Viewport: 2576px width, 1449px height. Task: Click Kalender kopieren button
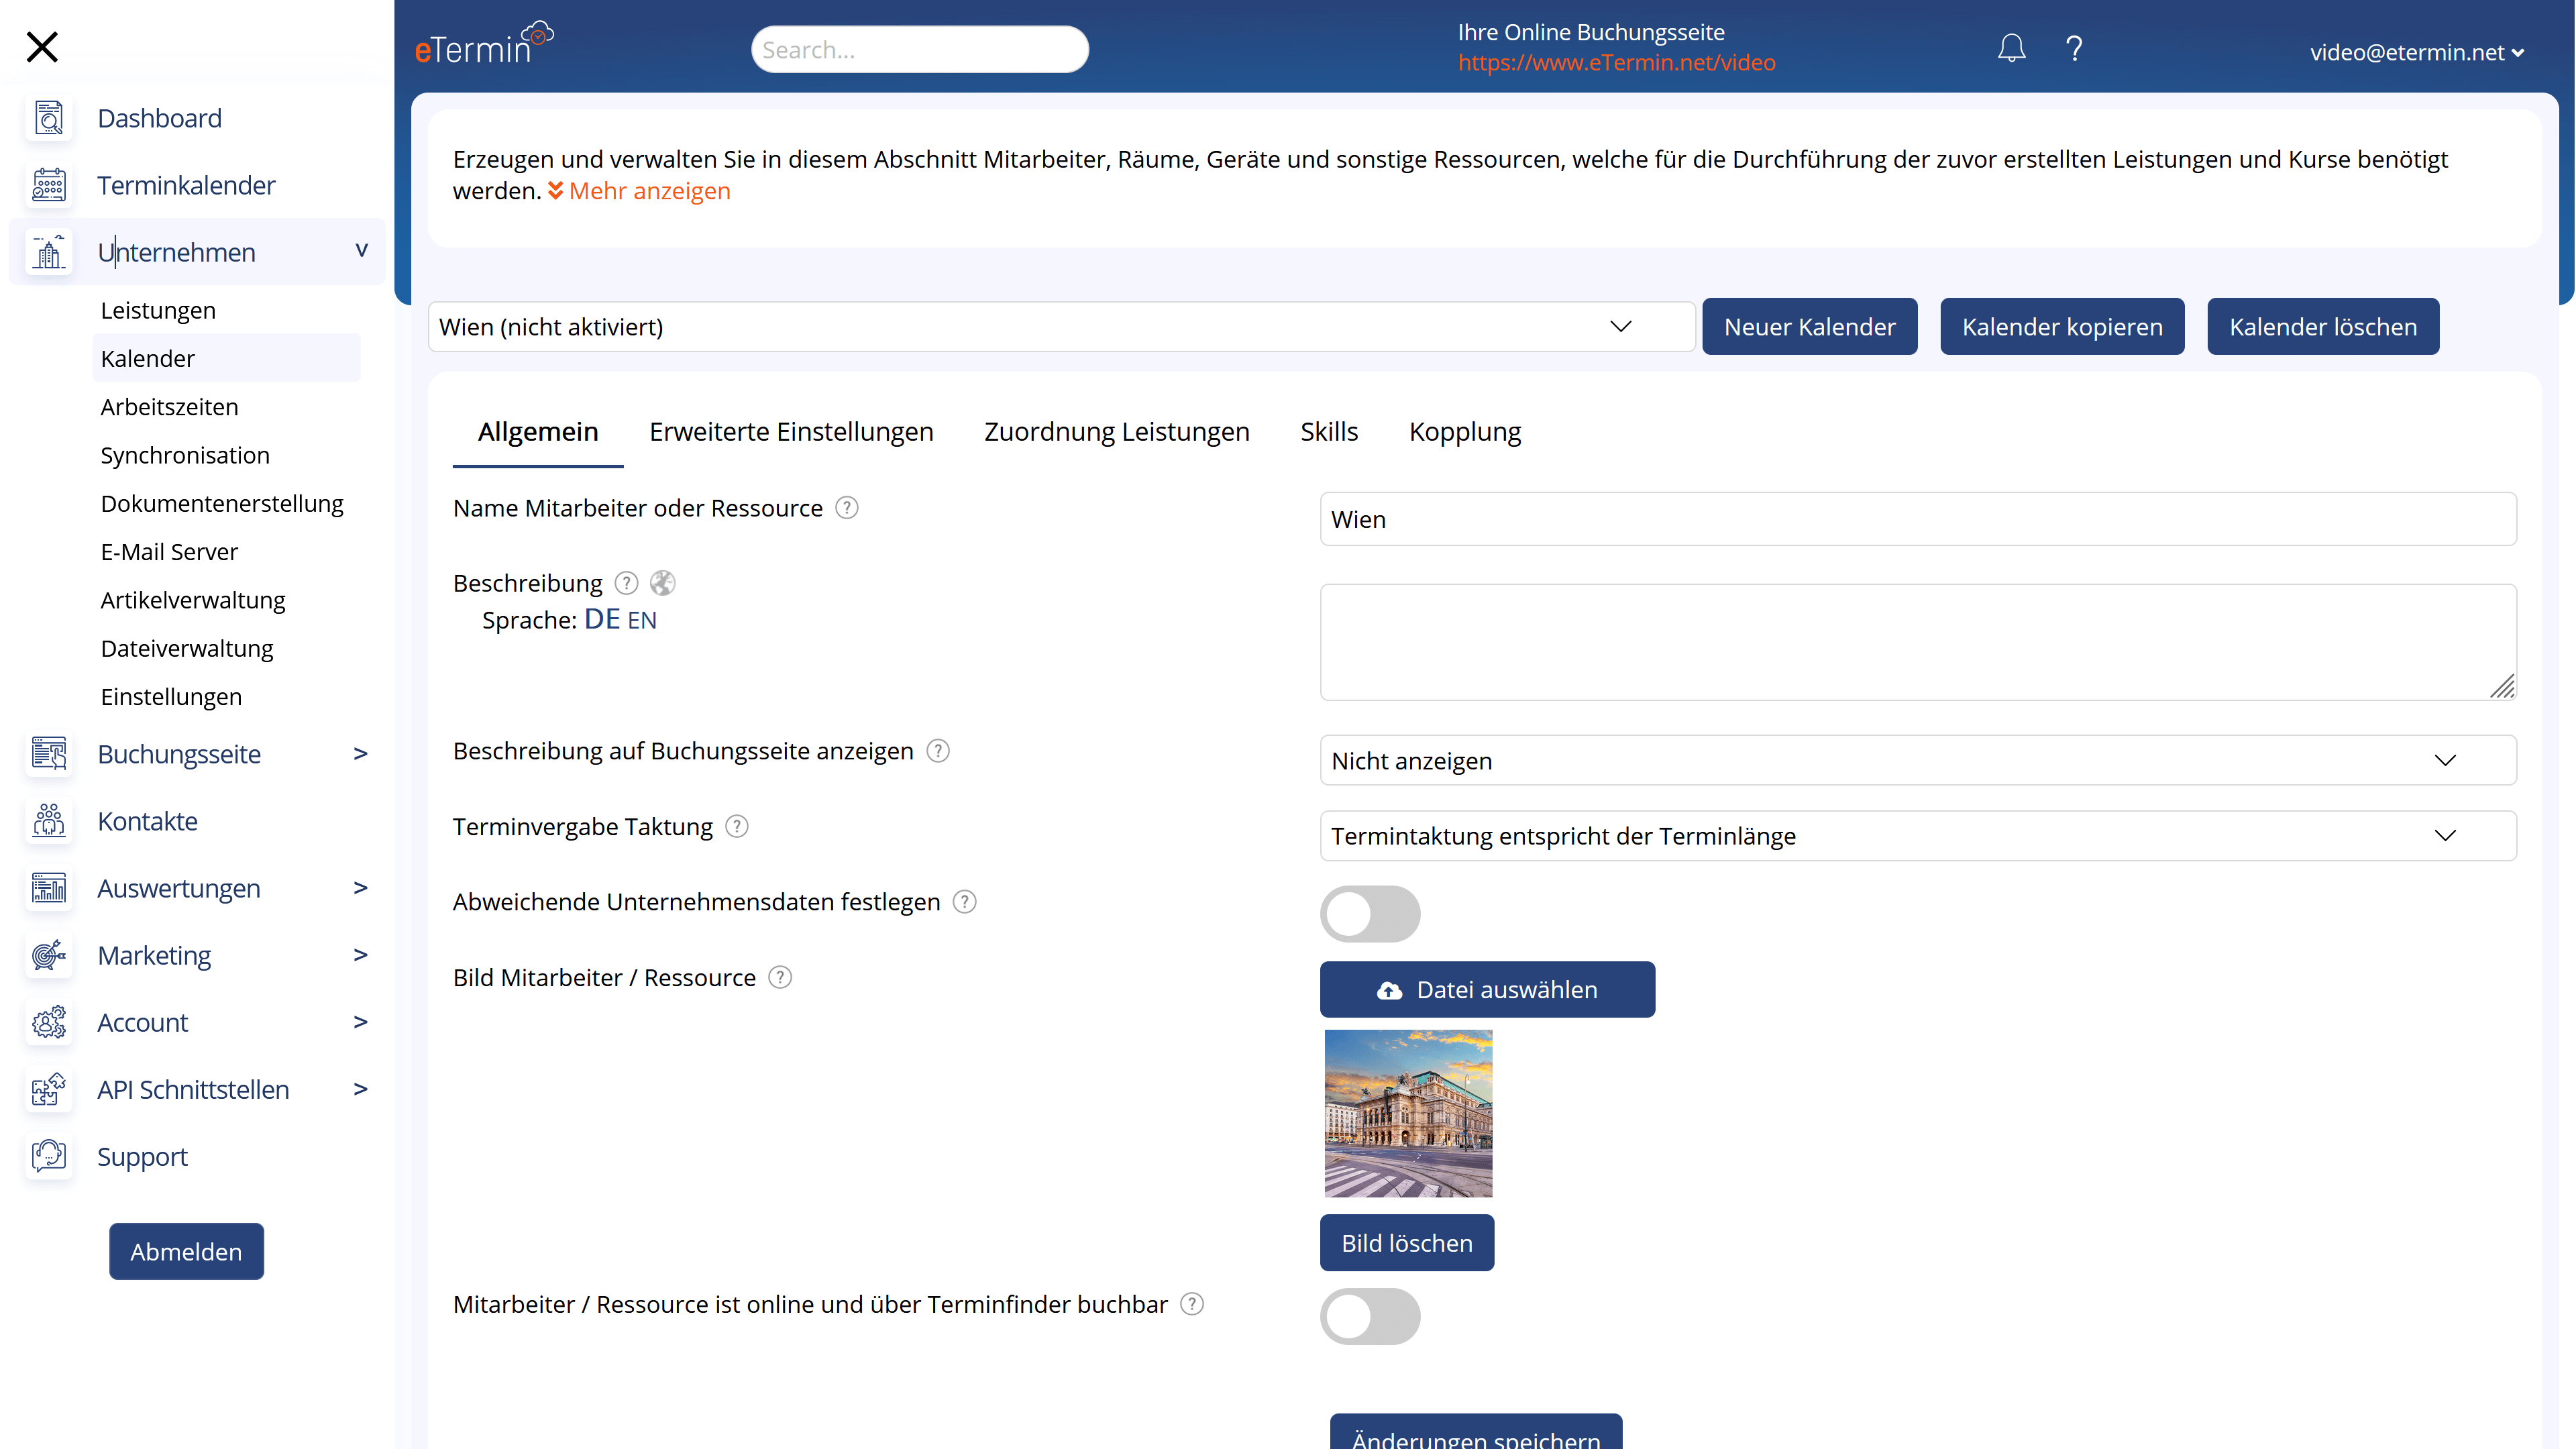coord(2061,325)
